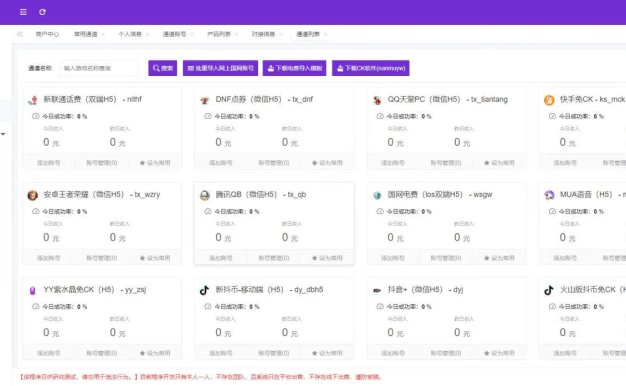
Task: Mark the tx_wzry channel as 设为常用
Action: pyautogui.click(x=155, y=258)
